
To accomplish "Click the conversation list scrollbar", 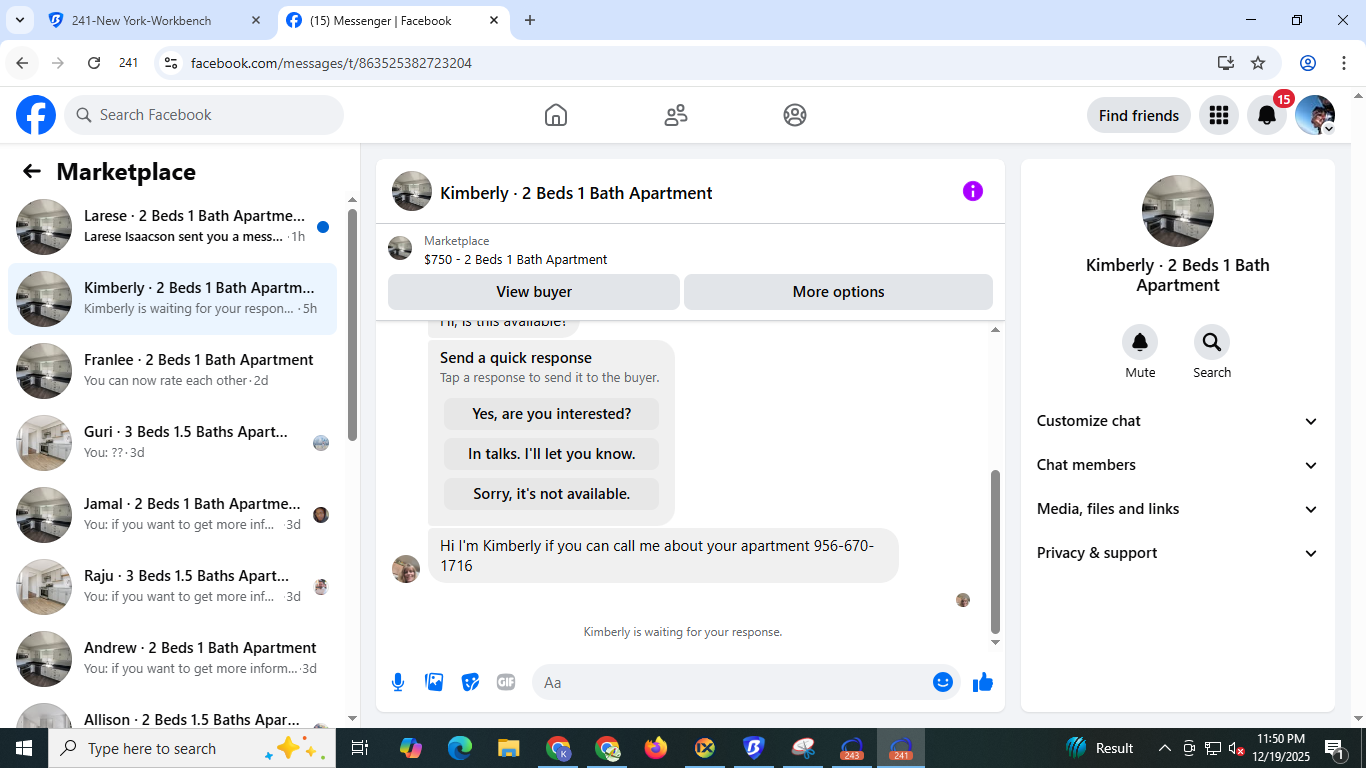I will [352, 325].
